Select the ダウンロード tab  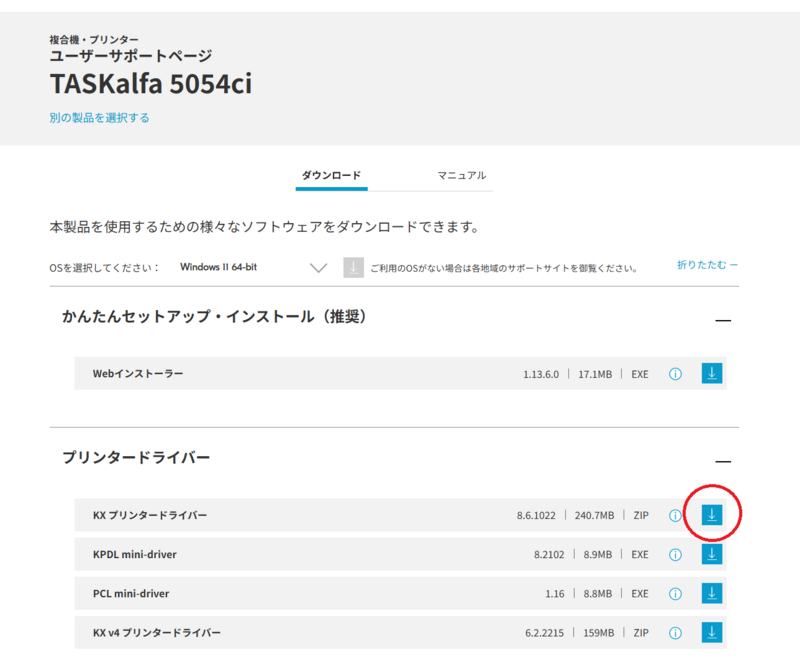coord(331,176)
